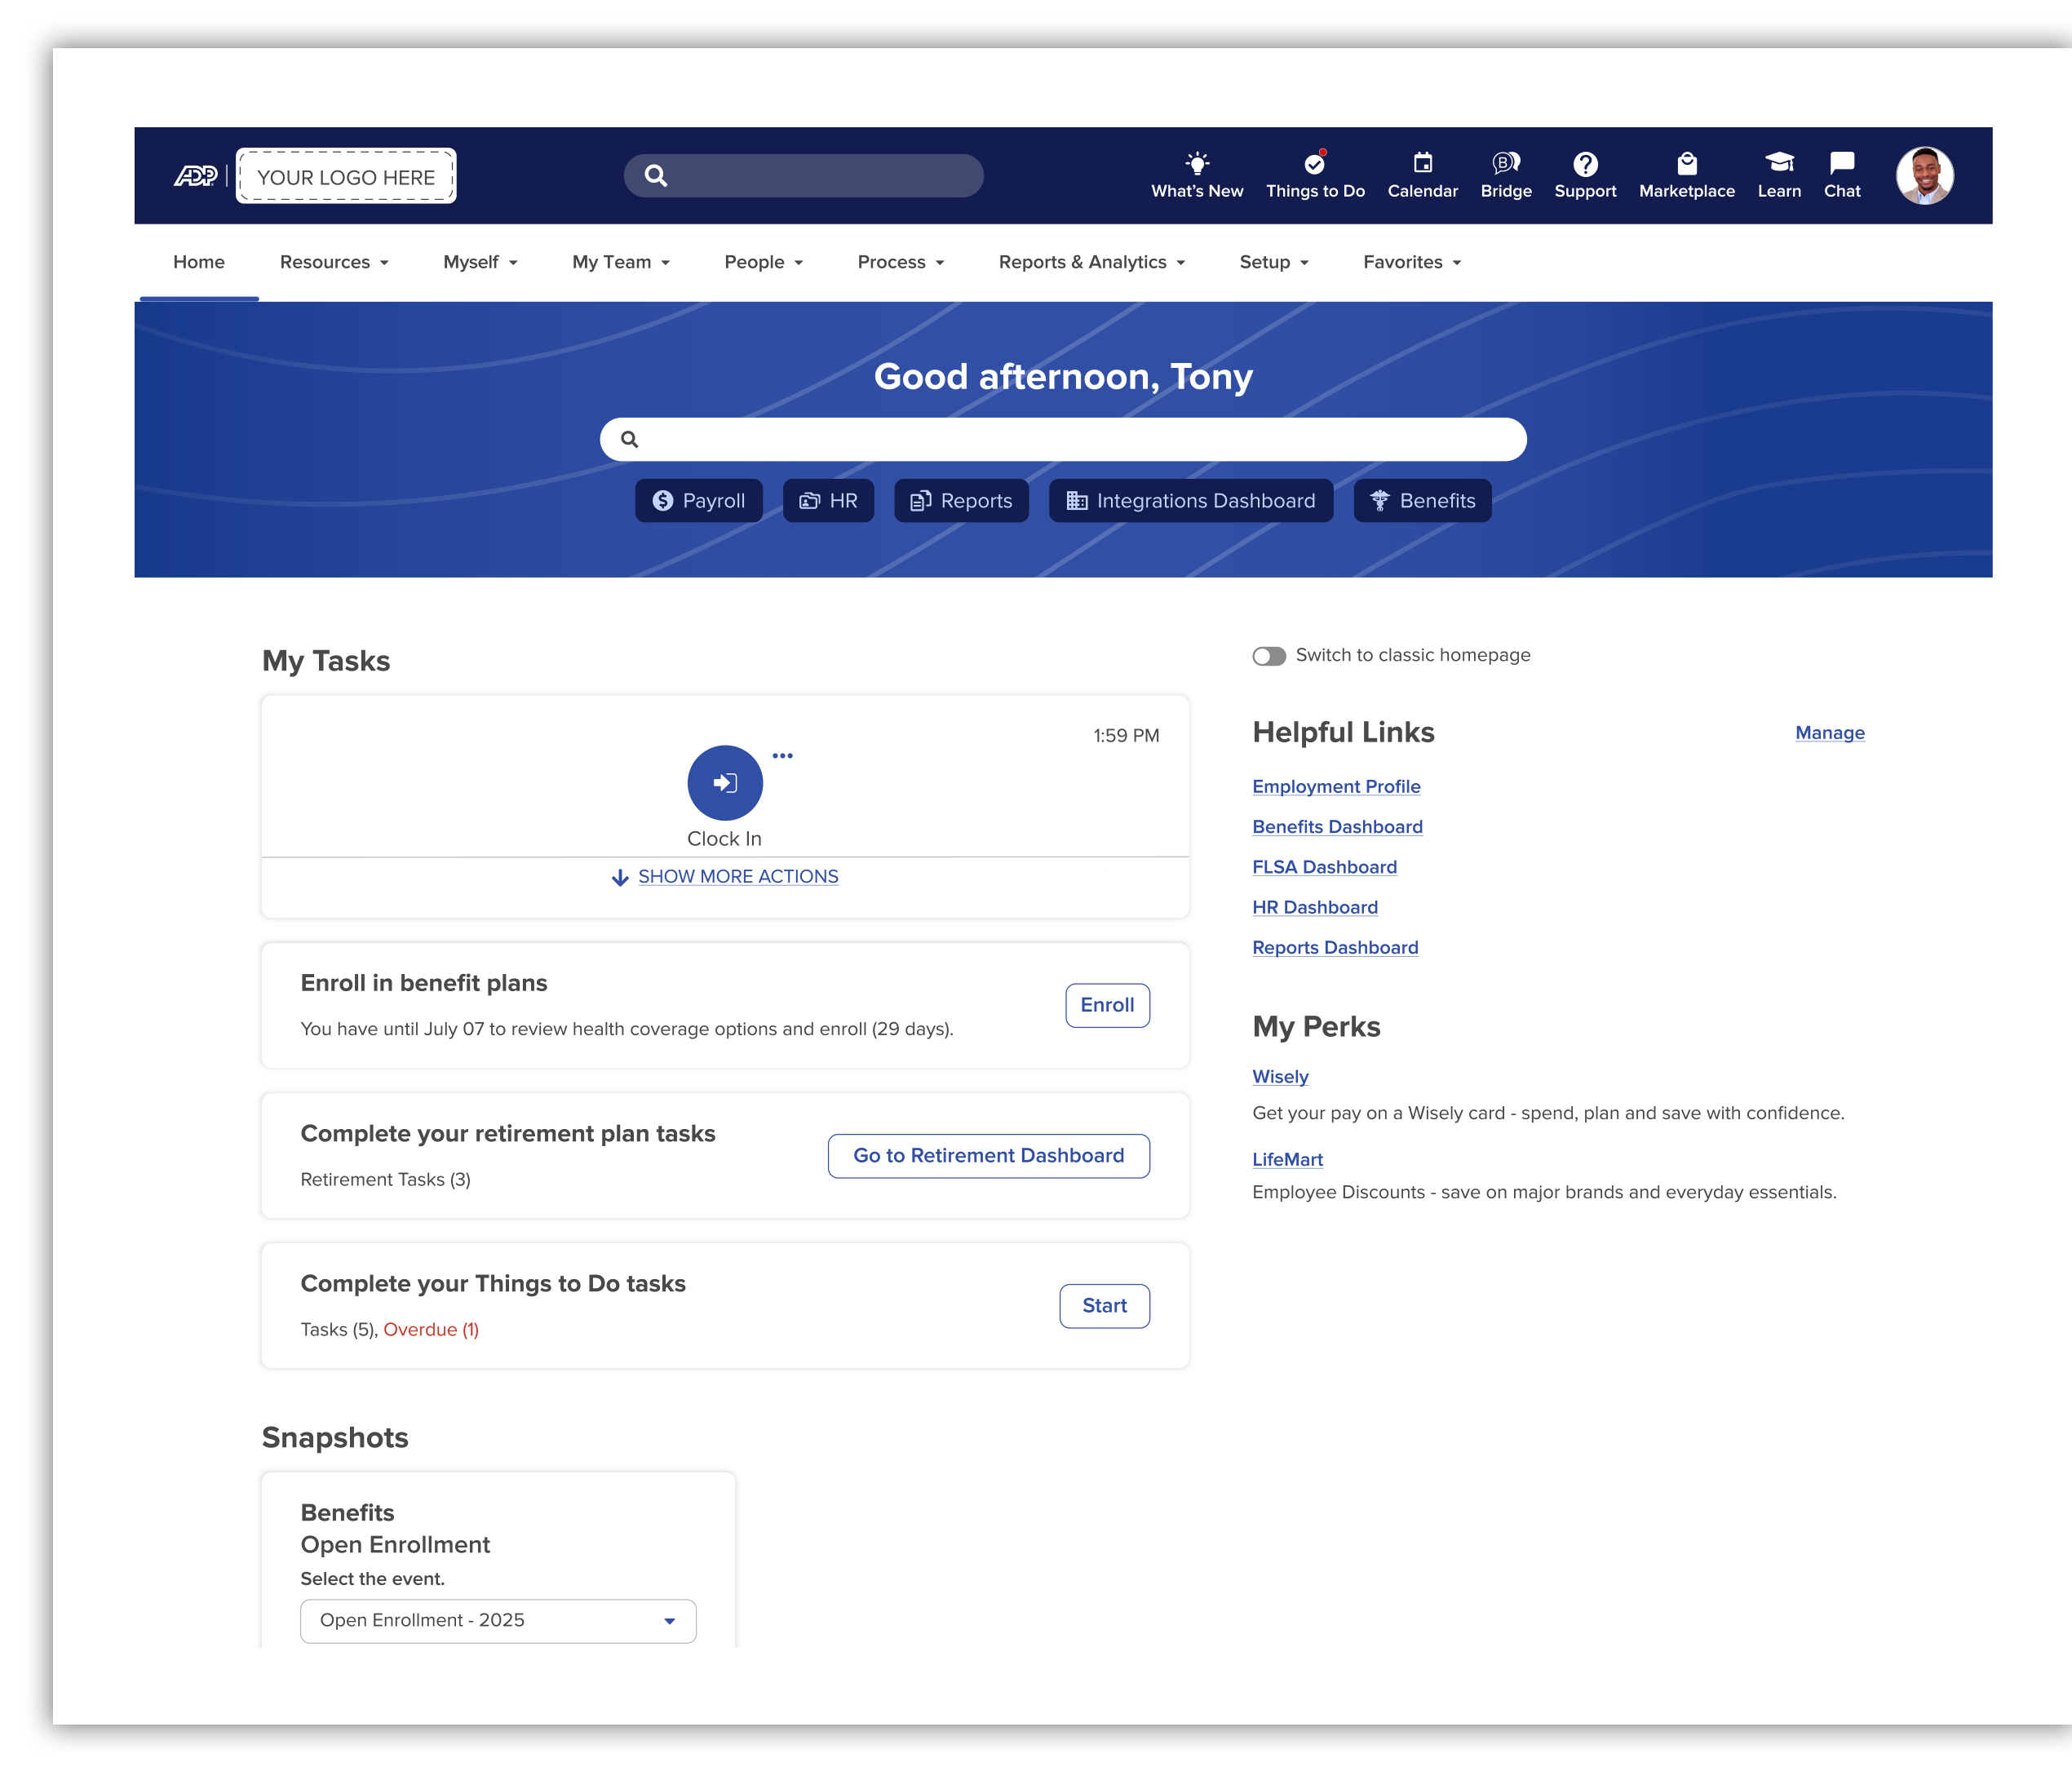
Task: Open the My Team menu
Action: click(x=620, y=262)
